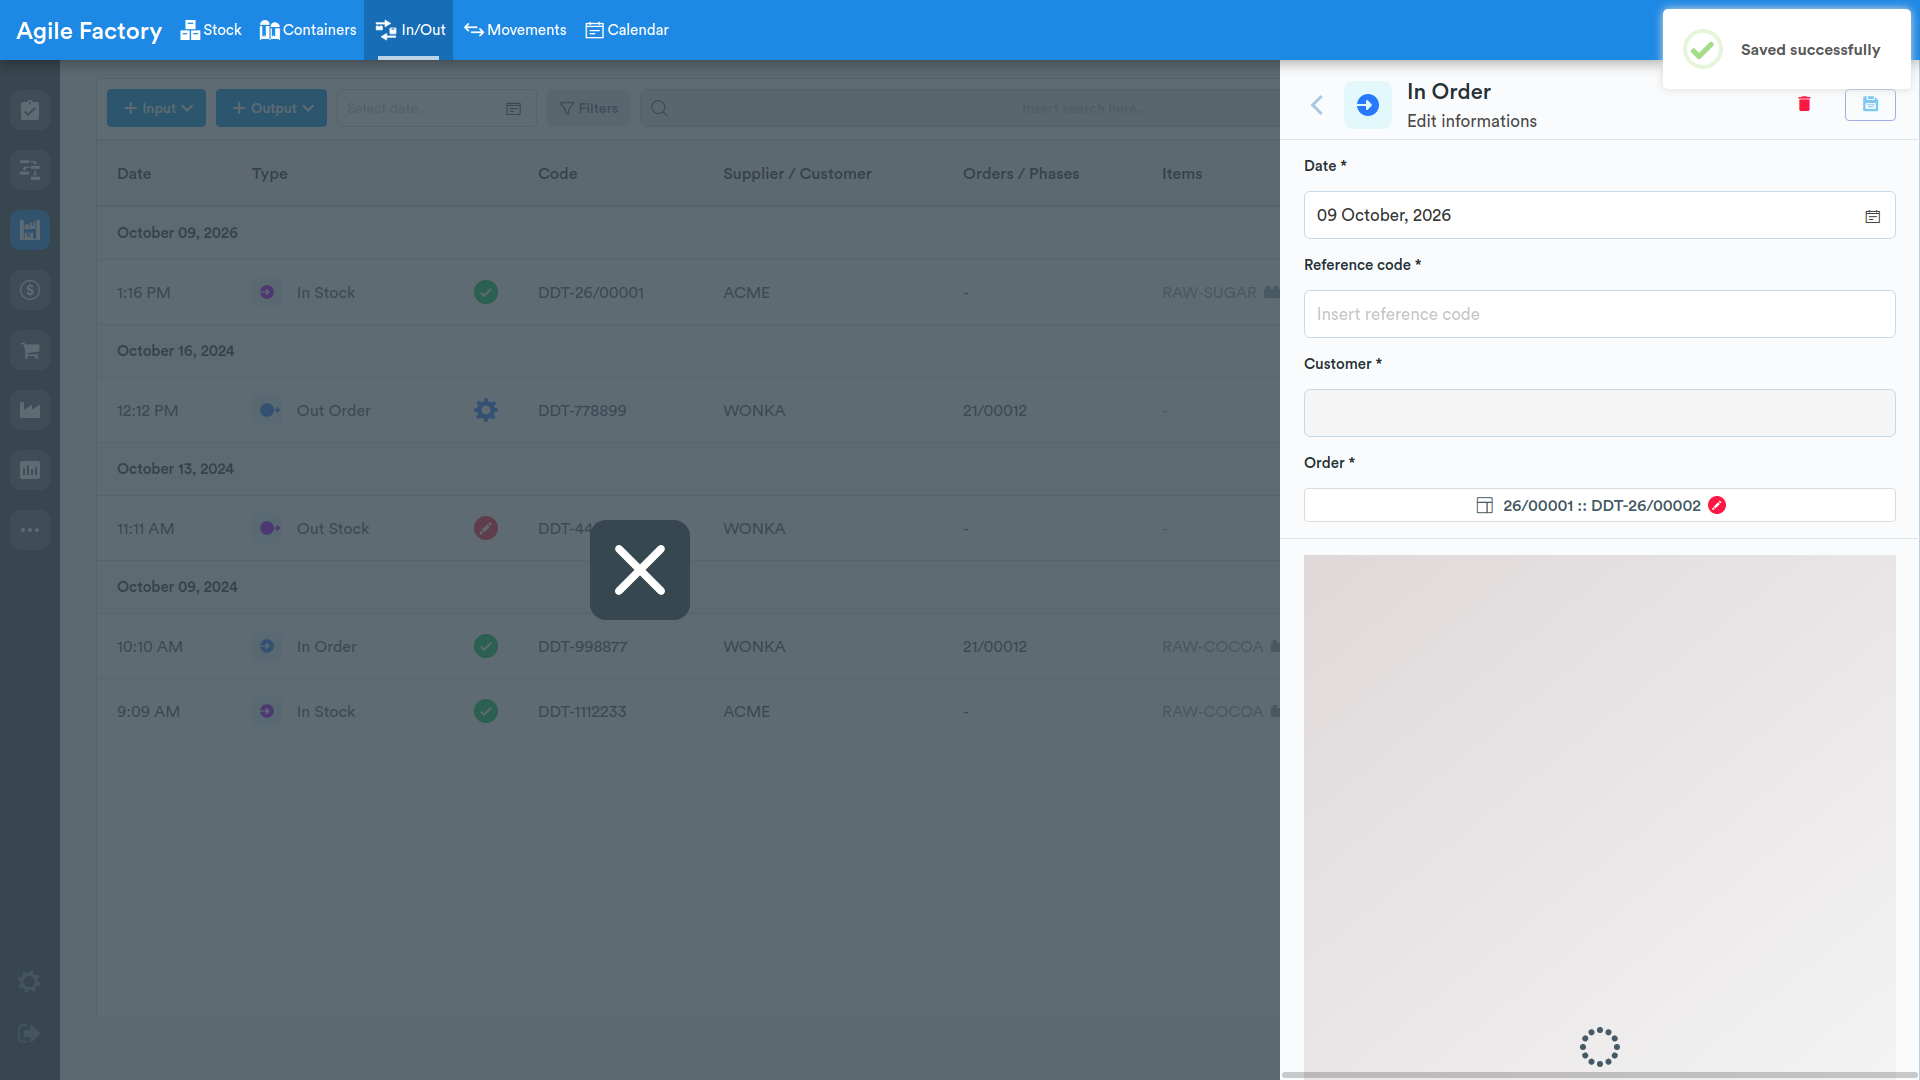Remove order with red edit badge

point(1717,505)
